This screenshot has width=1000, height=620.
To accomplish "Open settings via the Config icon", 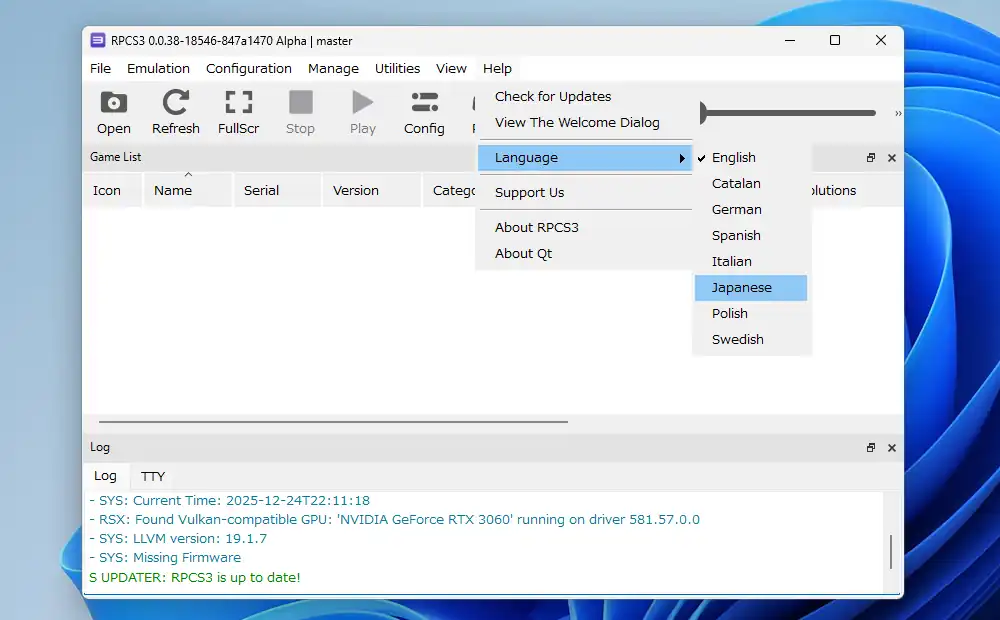I will pyautogui.click(x=424, y=110).
